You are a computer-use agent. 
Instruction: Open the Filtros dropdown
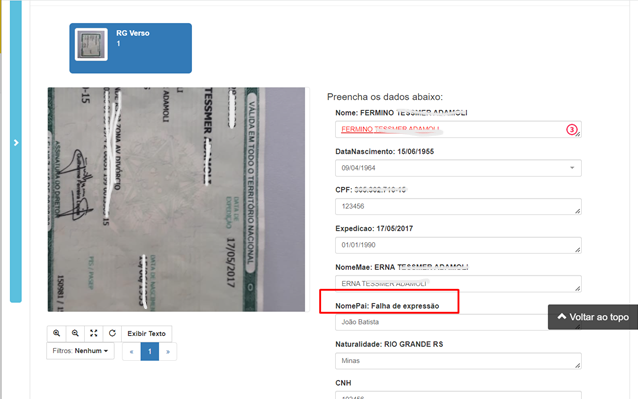tap(80, 351)
